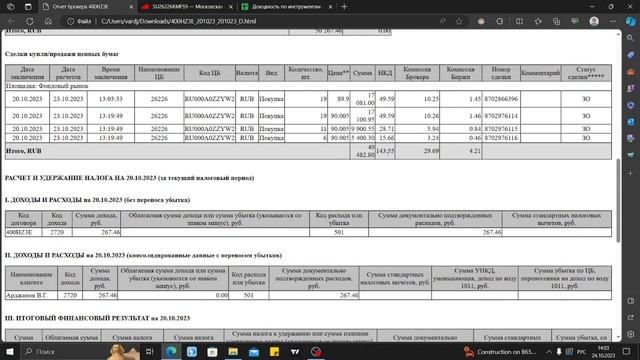Open Collections icon in toolbar

[x=556, y=21]
